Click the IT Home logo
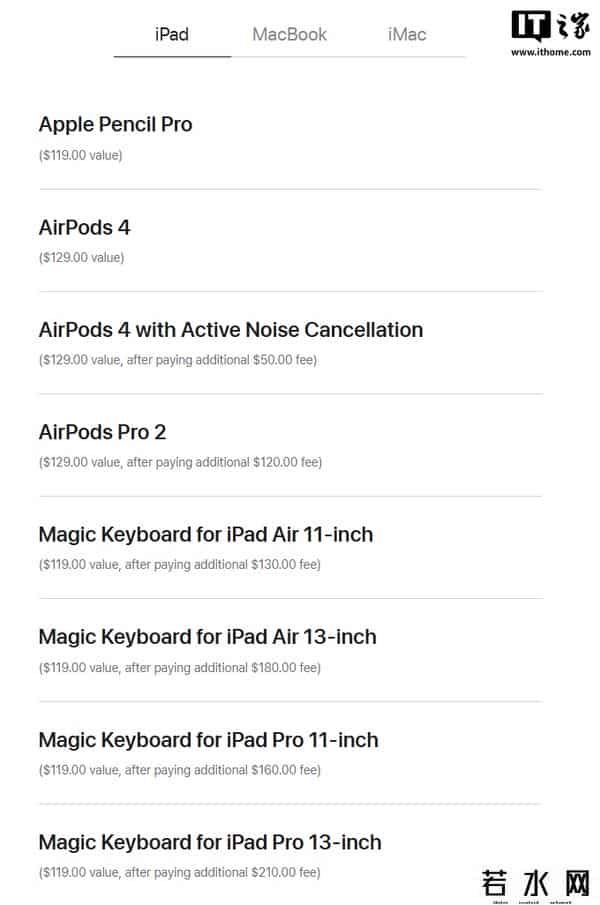Image resolution: width=600 pixels, height=905 pixels. coord(550,26)
